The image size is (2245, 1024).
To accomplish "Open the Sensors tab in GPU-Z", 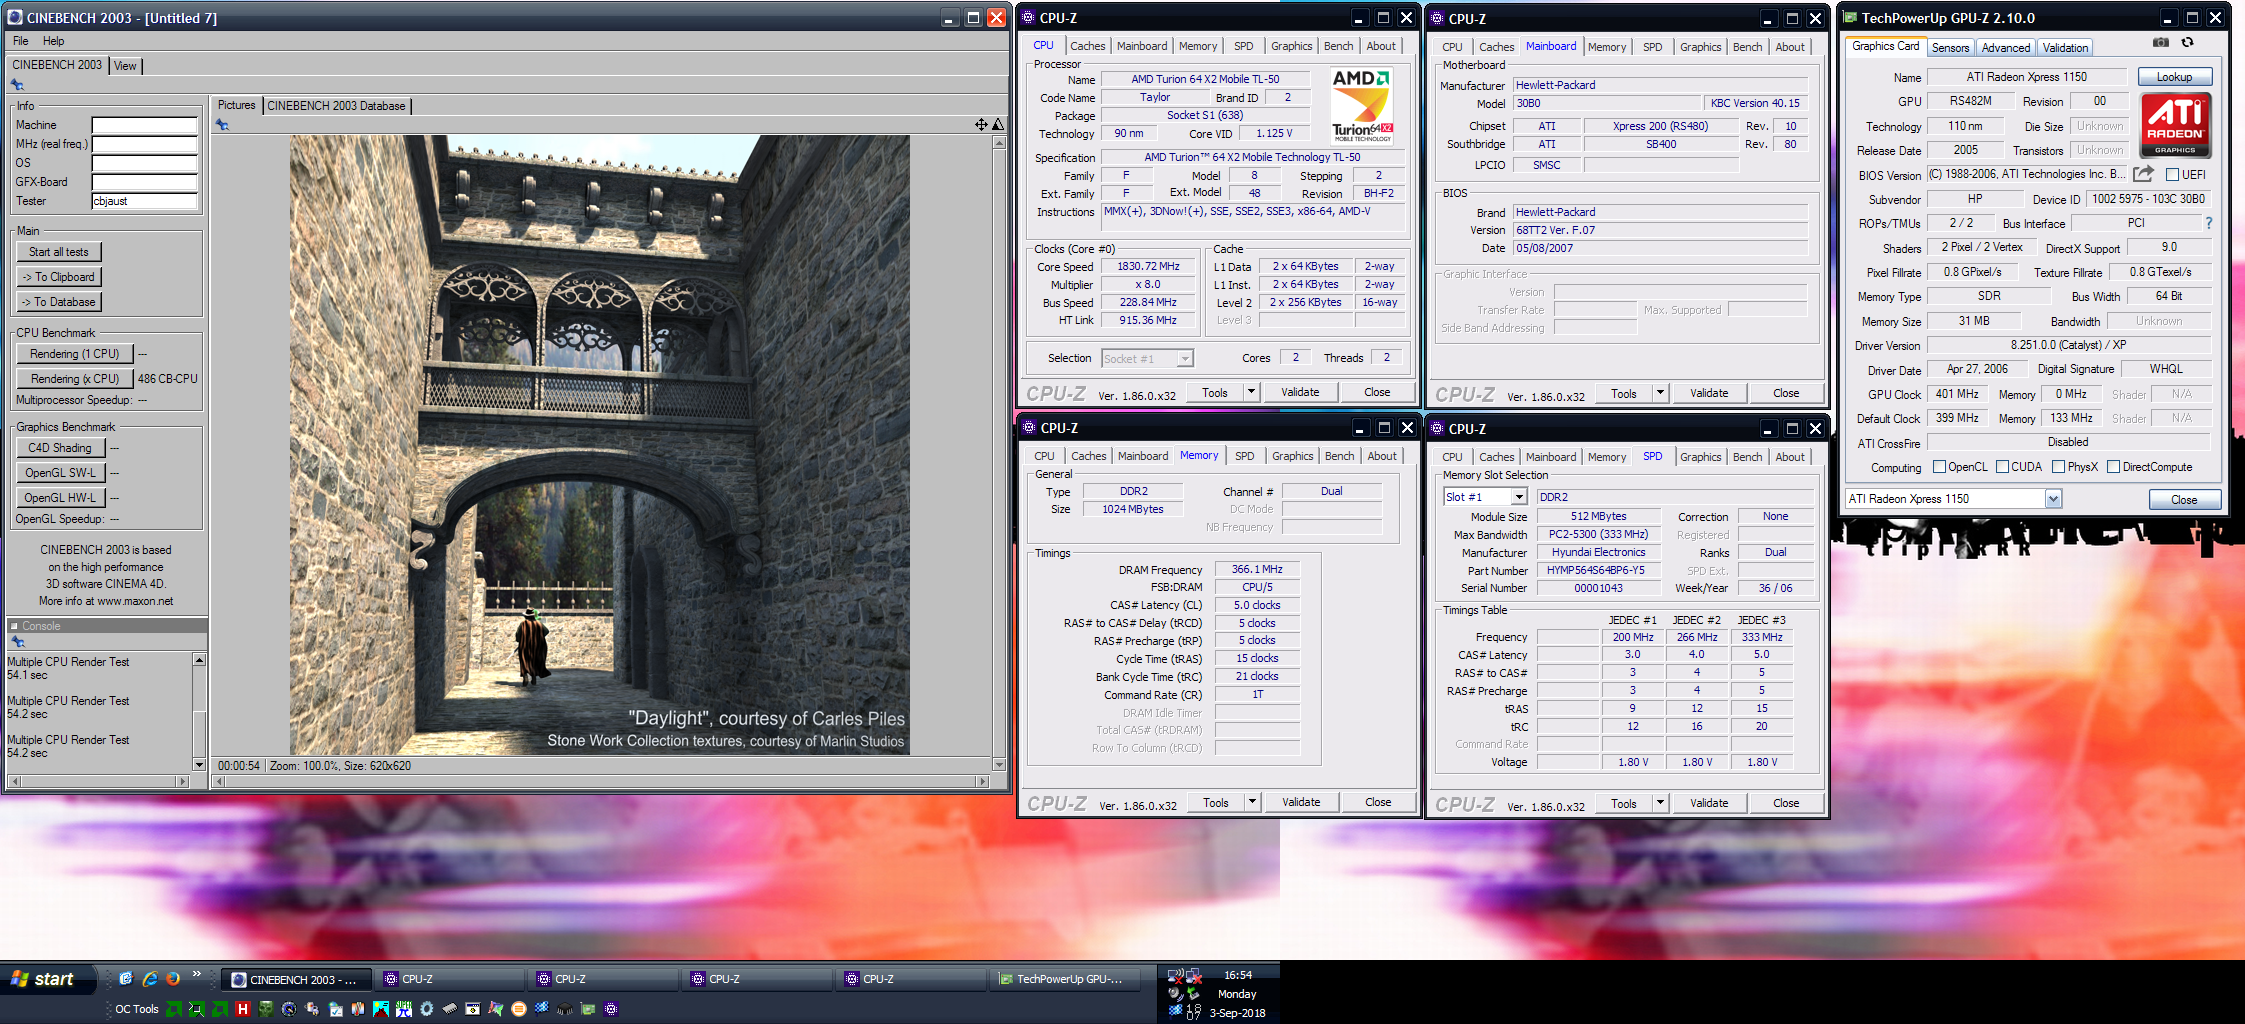I will click(1950, 48).
